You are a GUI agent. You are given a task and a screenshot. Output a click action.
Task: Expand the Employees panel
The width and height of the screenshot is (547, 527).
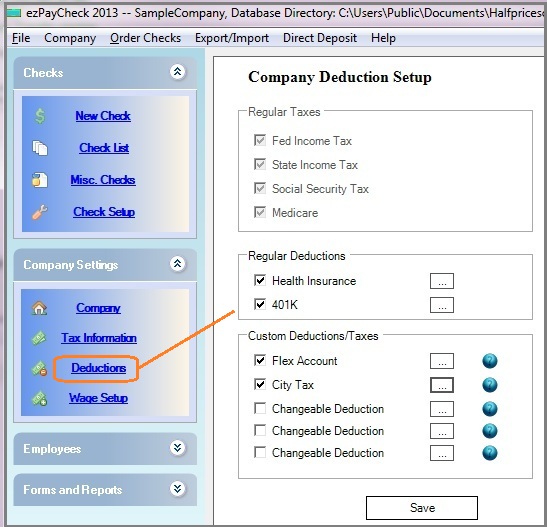click(178, 447)
